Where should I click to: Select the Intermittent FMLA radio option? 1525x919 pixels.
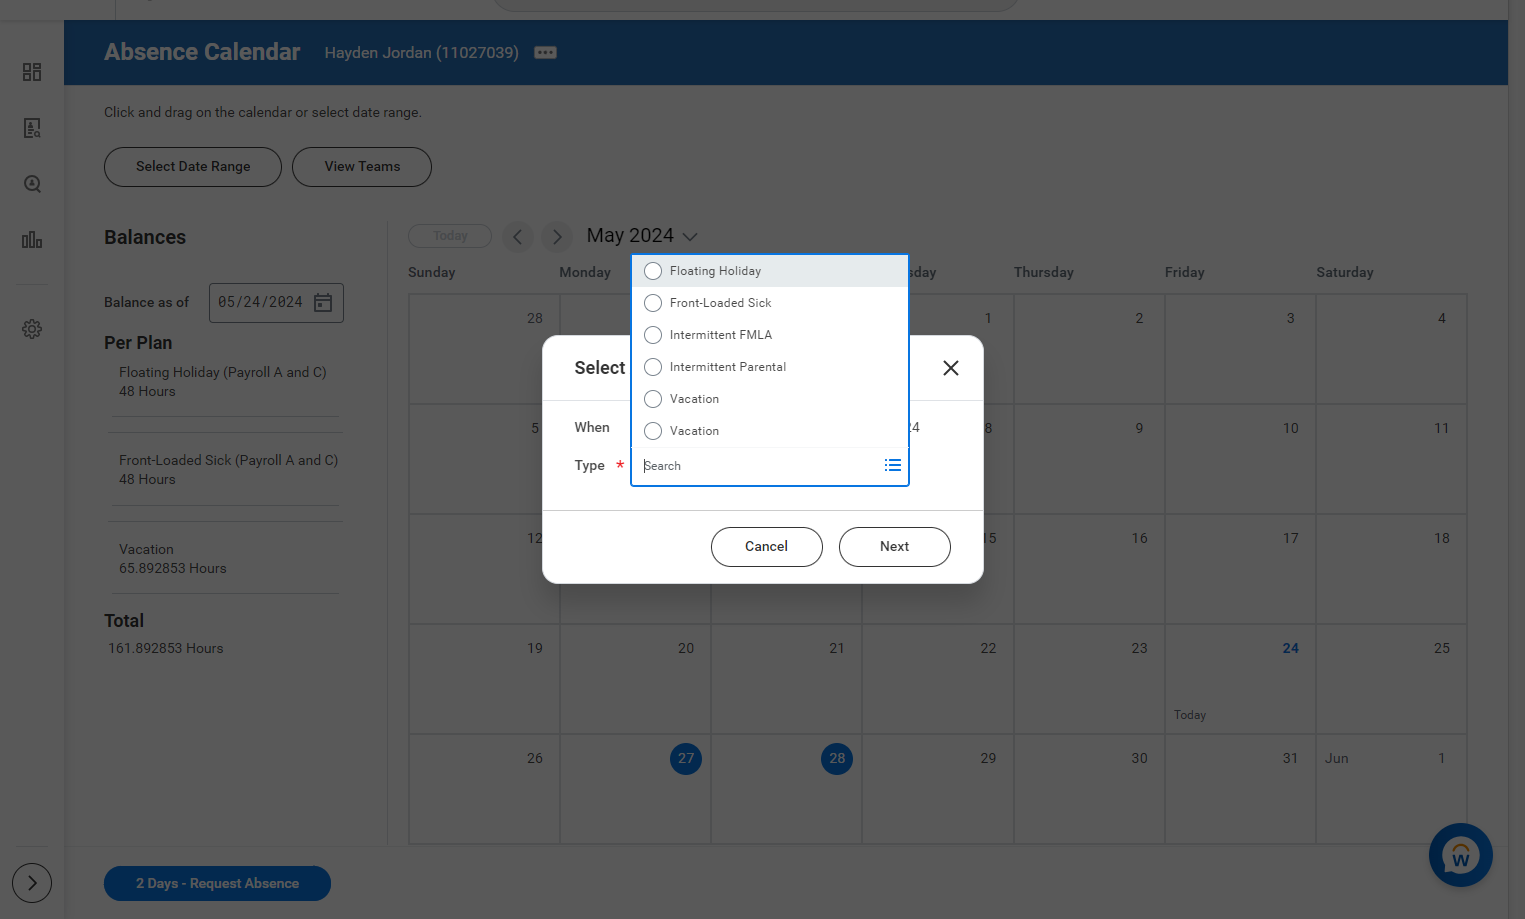[x=653, y=335]
